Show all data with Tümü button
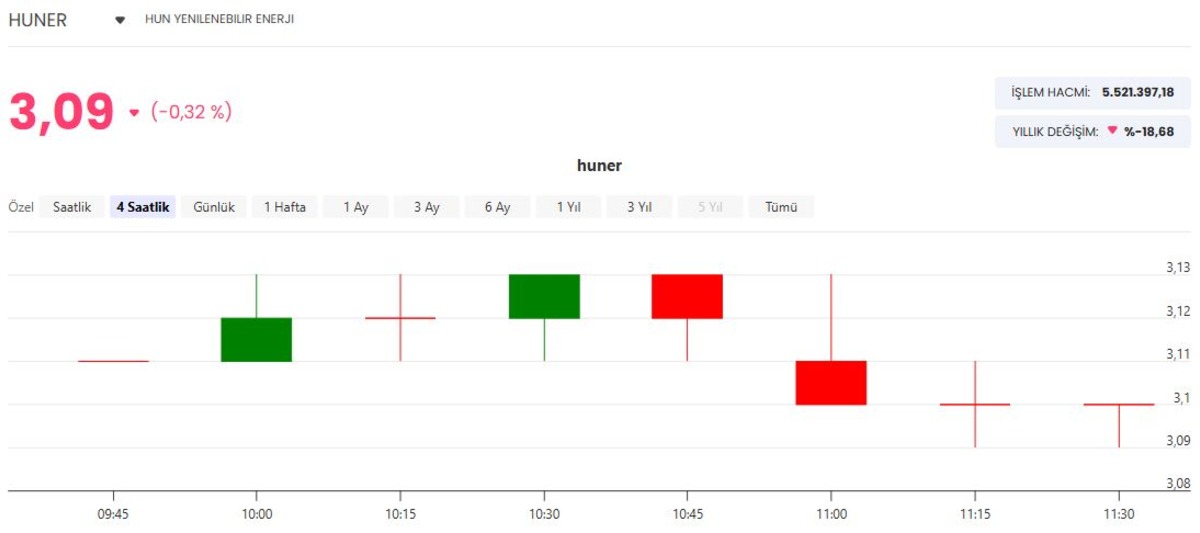Viewport: 1200px width, 533px height. pyautogui.click(x=781, y=207)
